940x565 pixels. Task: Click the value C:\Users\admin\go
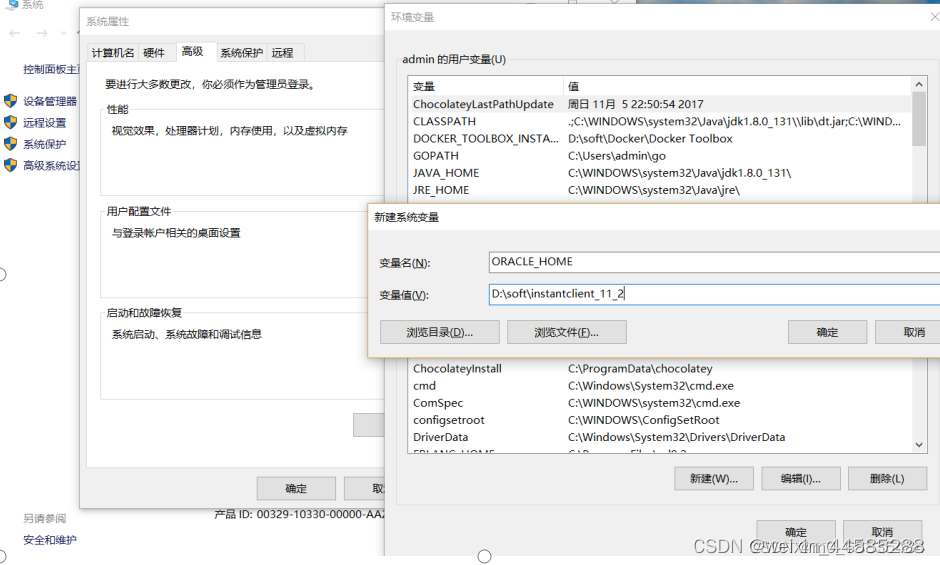(x=616, y=156)
